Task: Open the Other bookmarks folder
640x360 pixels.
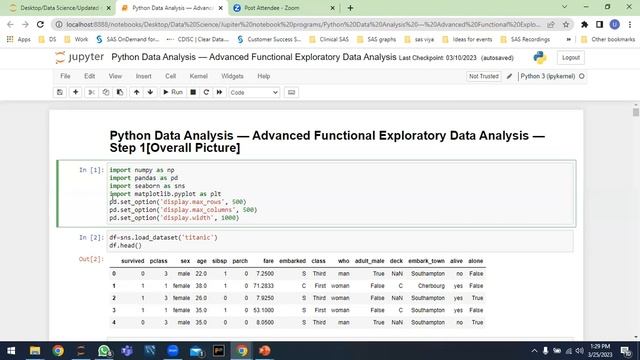Action: click(608, 40)
